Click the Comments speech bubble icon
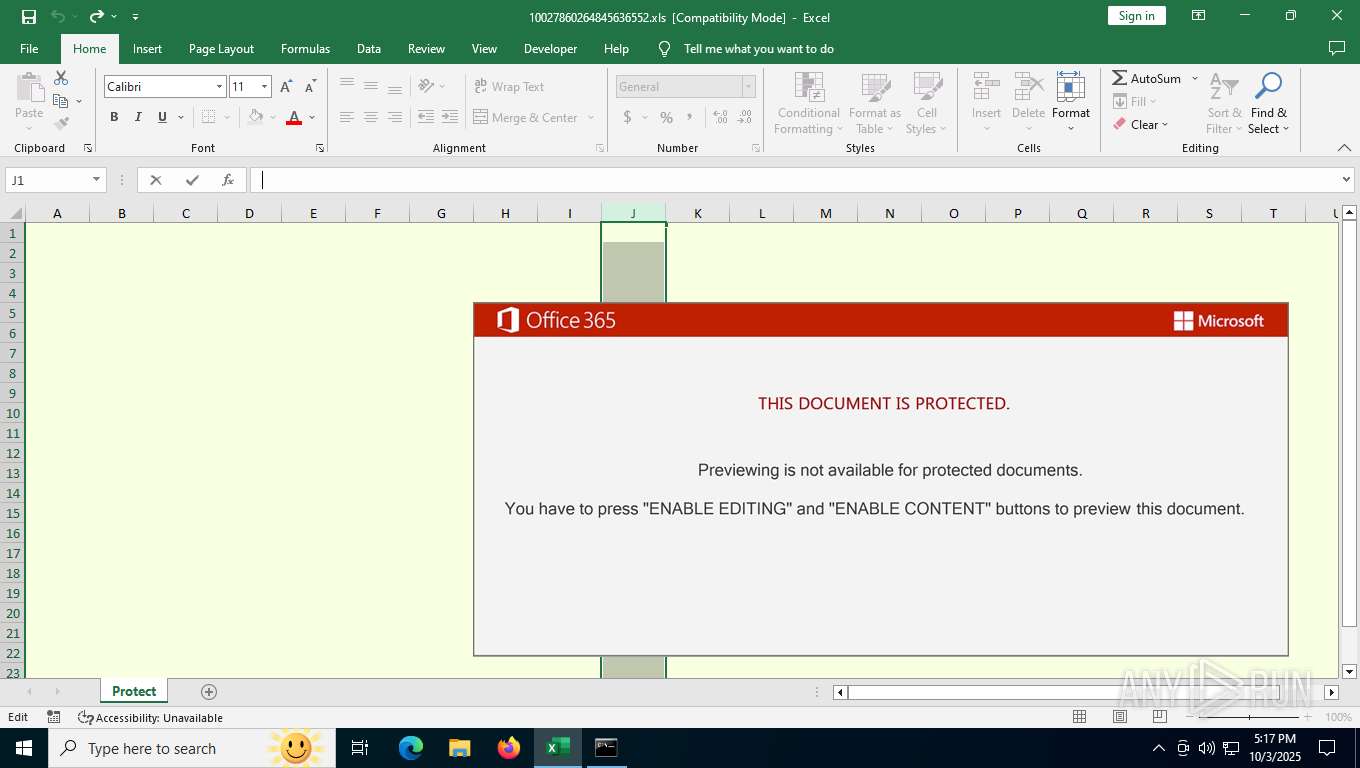Viewport: 1360px width, 768px height. click(x=1336, y=48)
